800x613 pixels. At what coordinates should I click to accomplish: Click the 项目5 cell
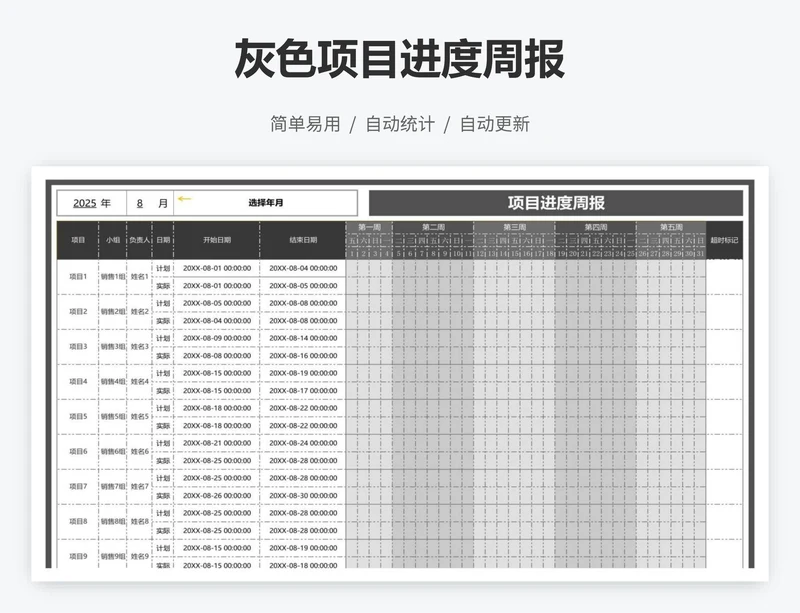click(78, 416)
